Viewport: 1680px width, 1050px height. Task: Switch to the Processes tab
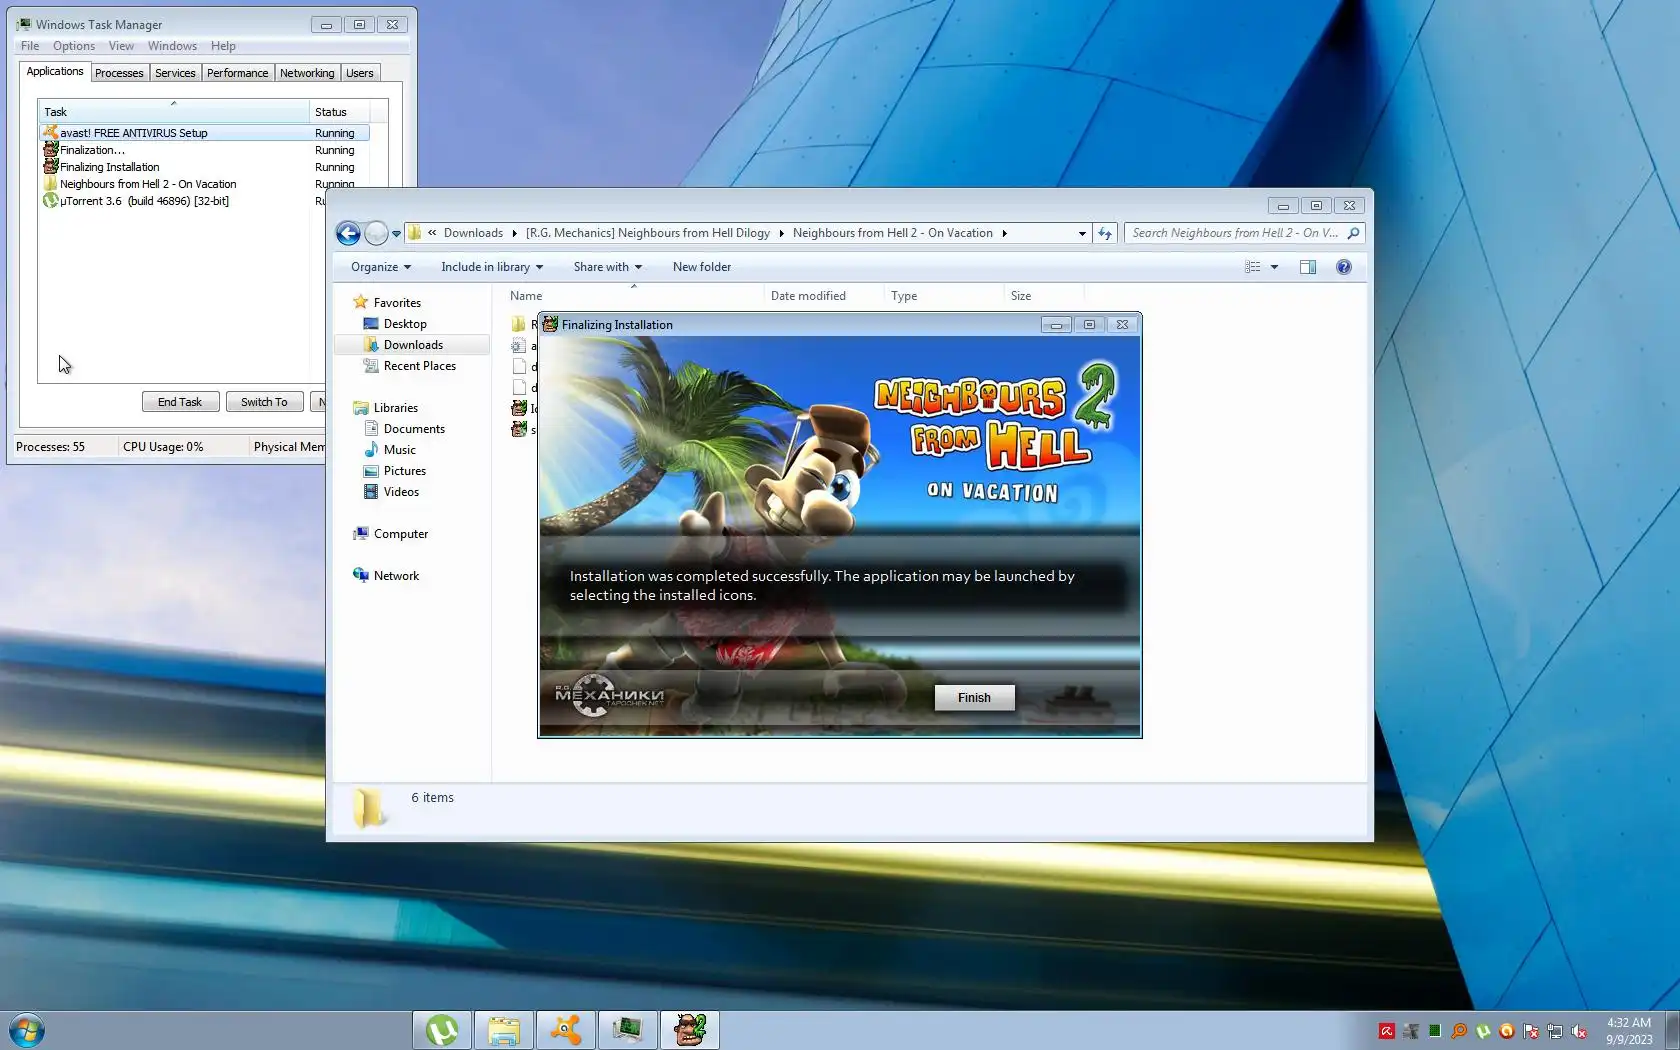point(119,73)
